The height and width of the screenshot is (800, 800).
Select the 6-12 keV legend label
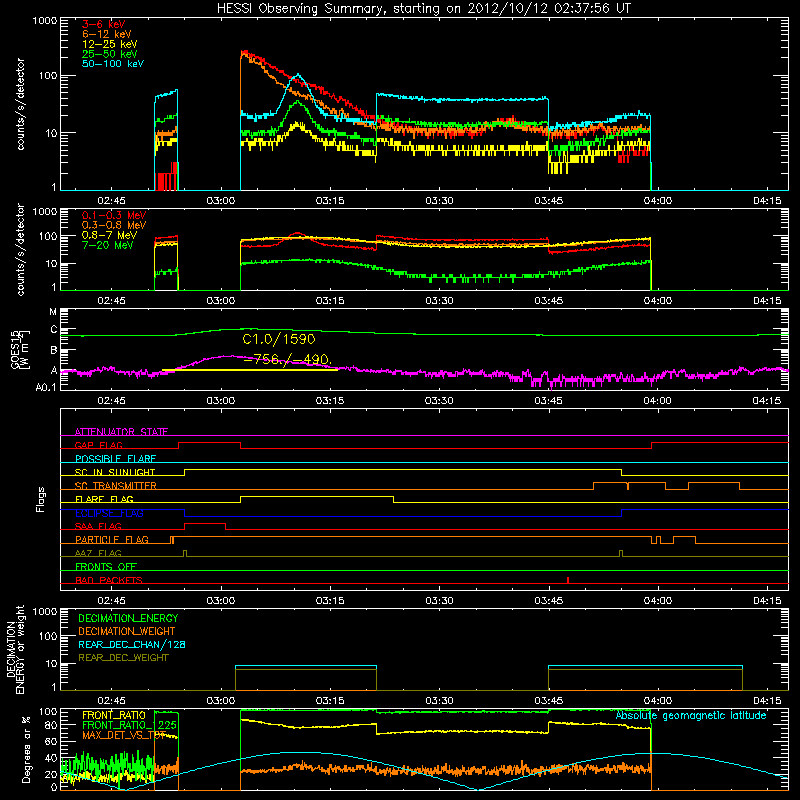pyautogui.click(x=107, y=34)
